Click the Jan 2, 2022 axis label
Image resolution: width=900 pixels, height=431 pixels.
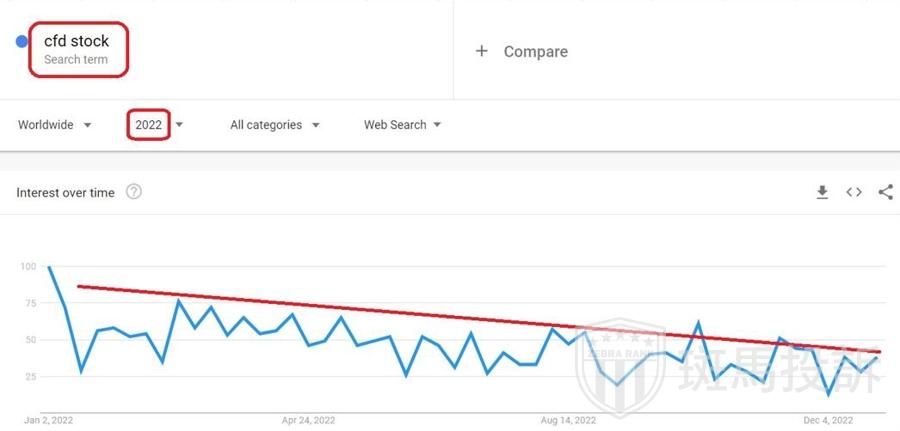tap(48, 420)
